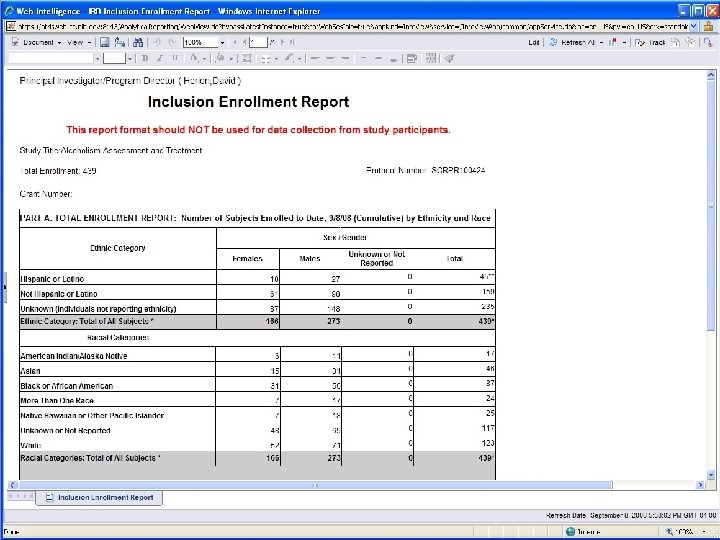
Task: Click horizontal scrollbar left arrow
Action: 12,485
